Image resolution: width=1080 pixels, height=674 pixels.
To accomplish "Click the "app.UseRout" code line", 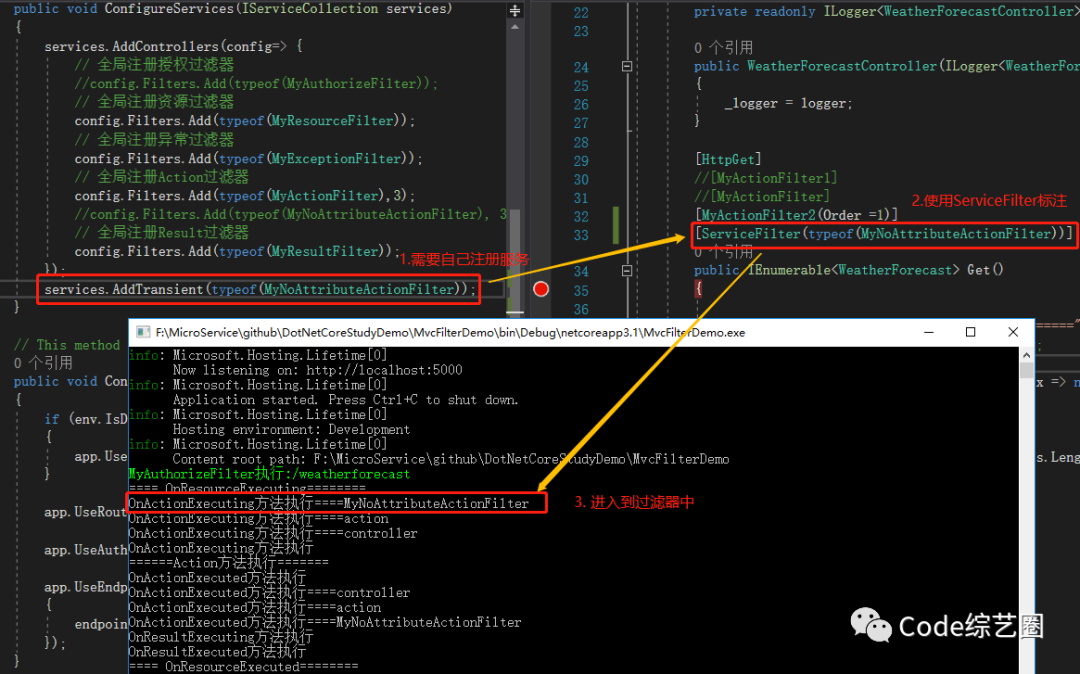I will (x=86, y=512).
